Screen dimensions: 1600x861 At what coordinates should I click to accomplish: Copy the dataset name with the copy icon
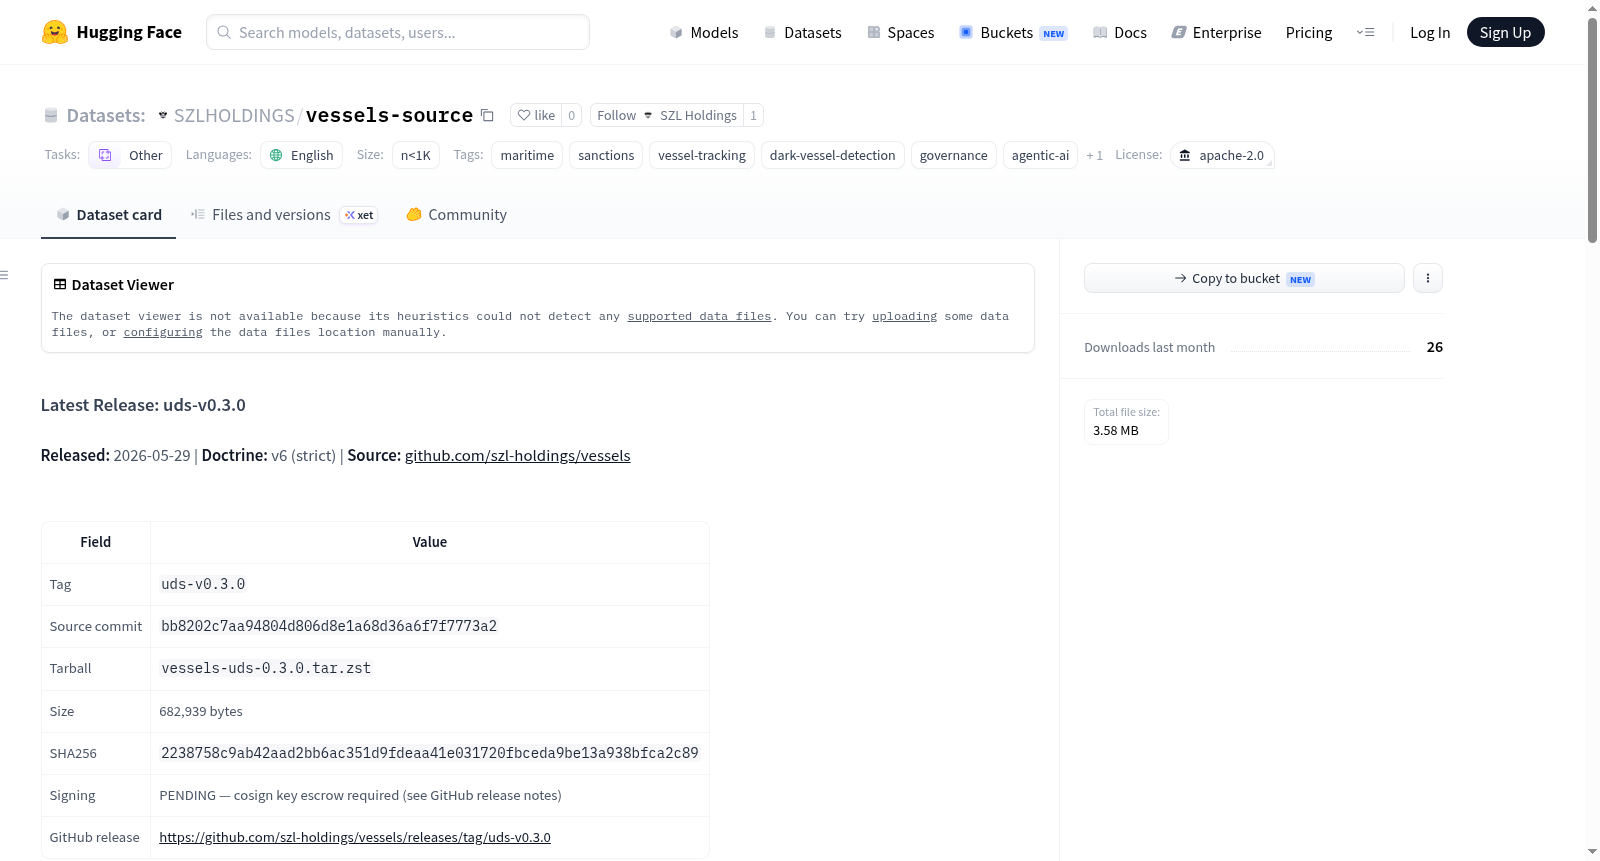(487, 115)
